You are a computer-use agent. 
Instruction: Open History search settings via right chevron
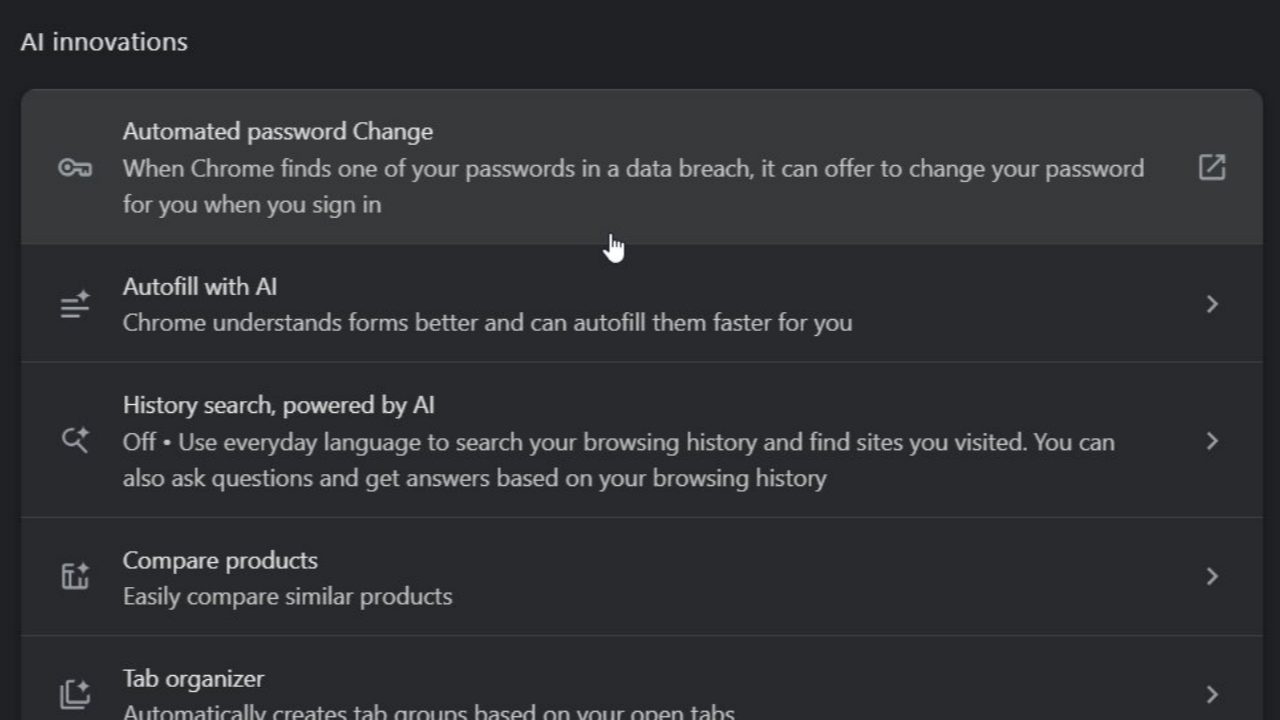coord(1212,441)
